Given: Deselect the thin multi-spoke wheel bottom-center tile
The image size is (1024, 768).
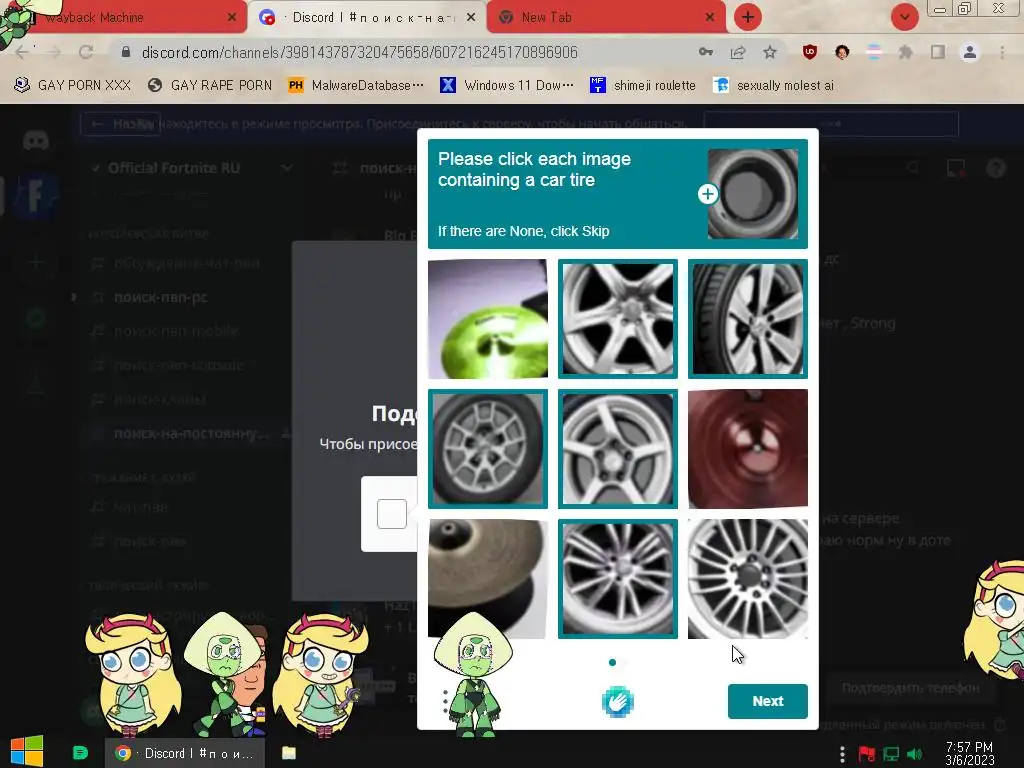Looking at the screenshot, I should (618, 579).
